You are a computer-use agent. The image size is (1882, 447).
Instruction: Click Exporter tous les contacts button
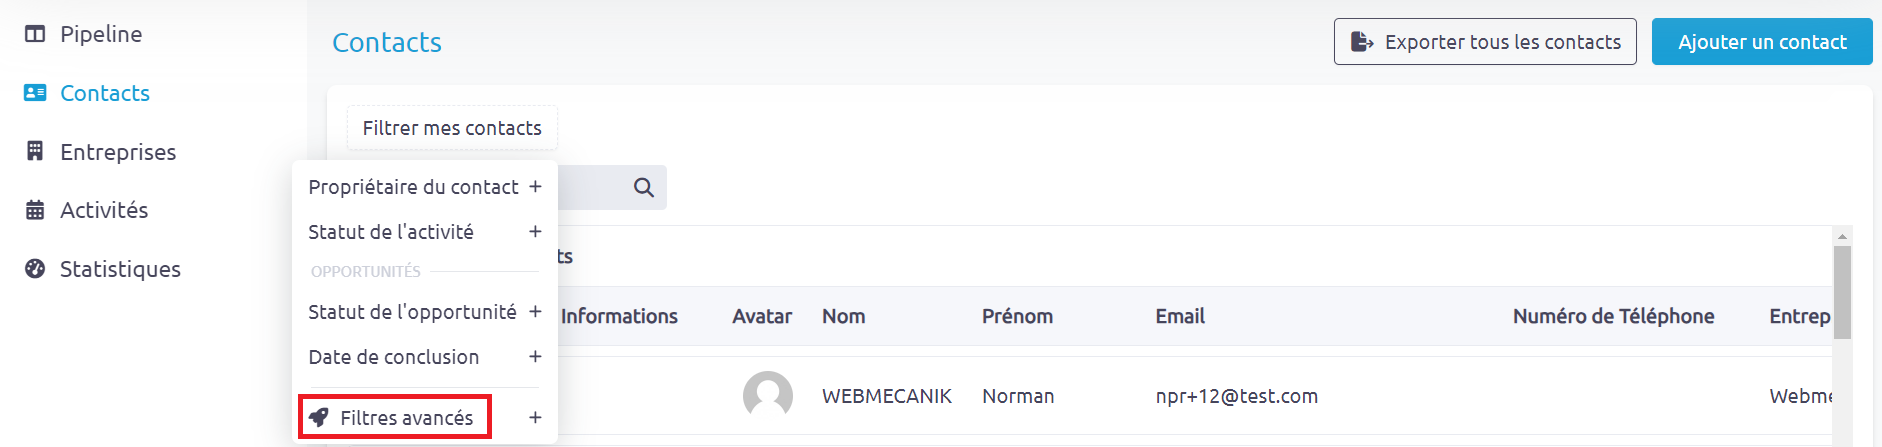click(x=1485, y=42)
